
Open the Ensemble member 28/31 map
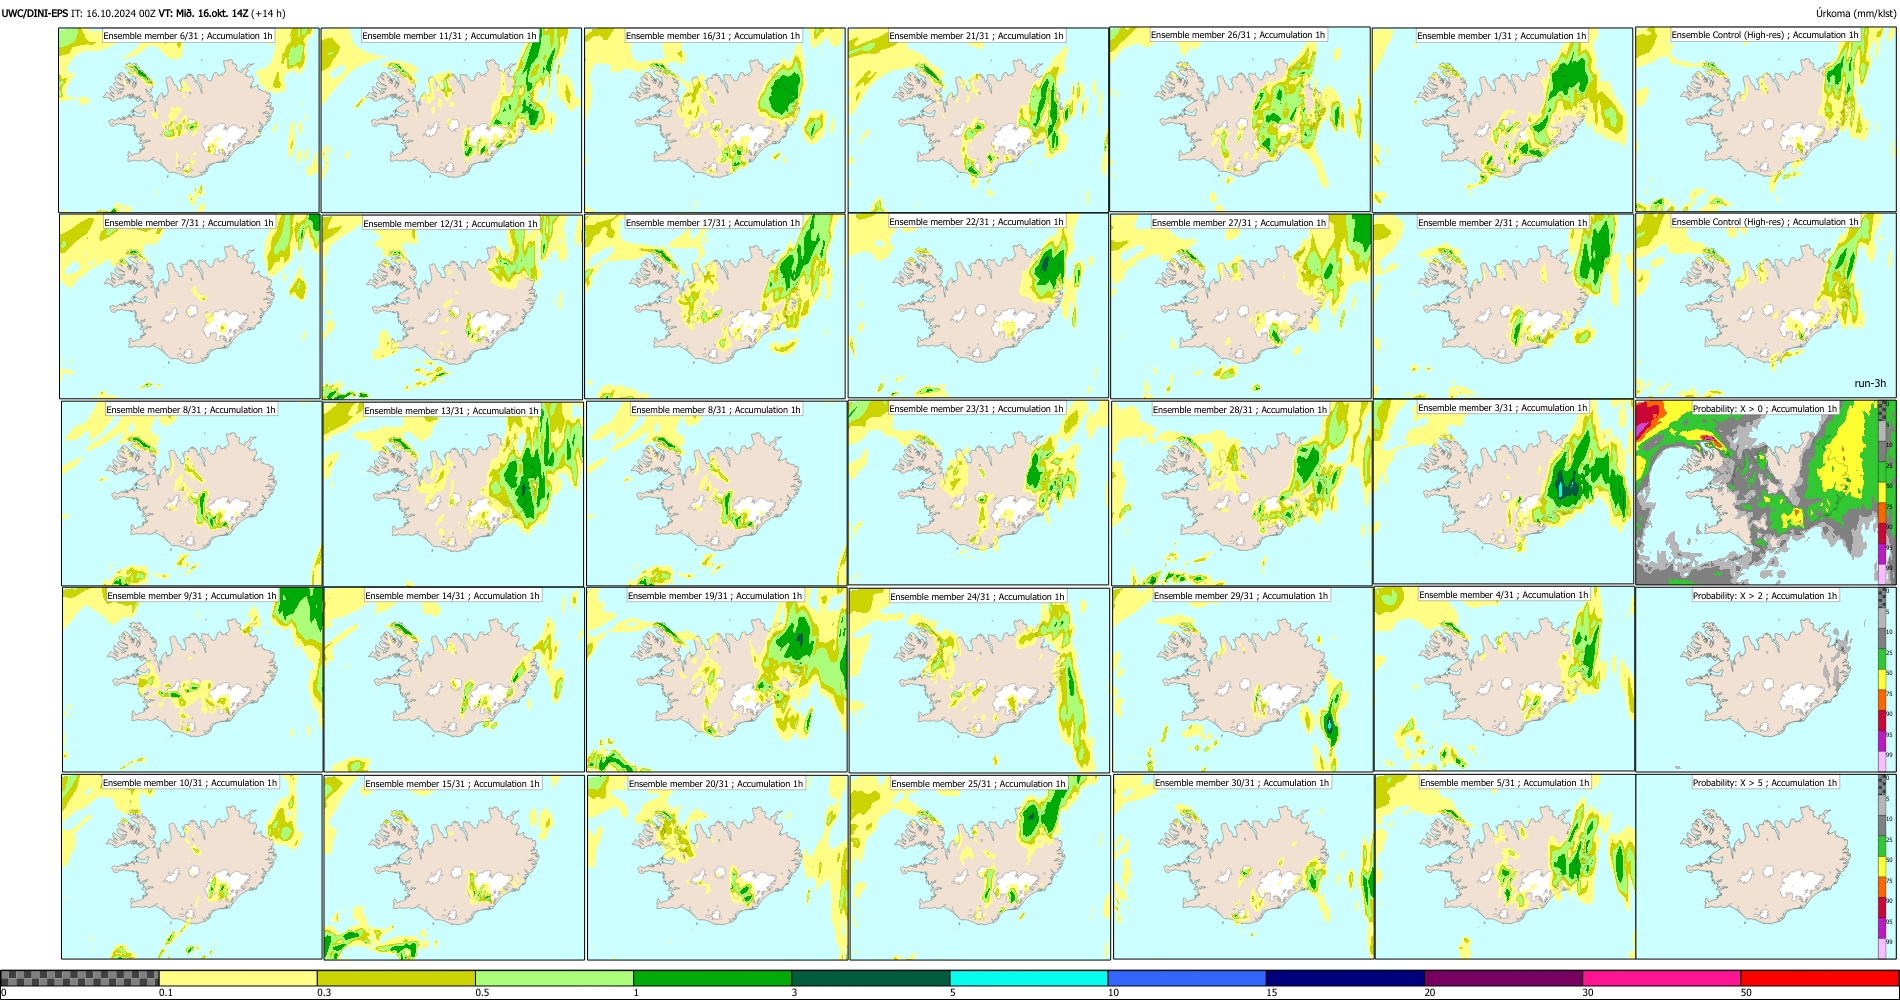point(1241,493)
